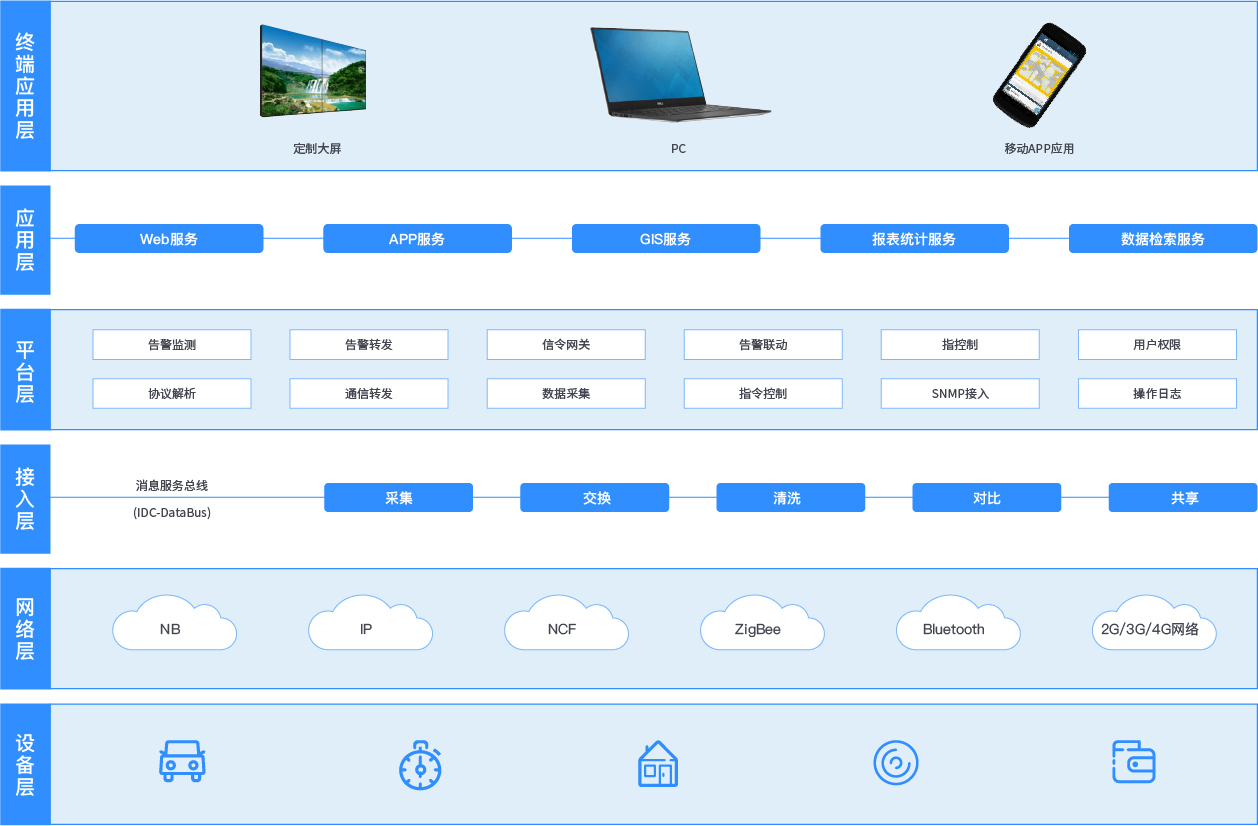1258x826 pixels.
Task: Open the GIS服务 service
Action: (665, 238)
